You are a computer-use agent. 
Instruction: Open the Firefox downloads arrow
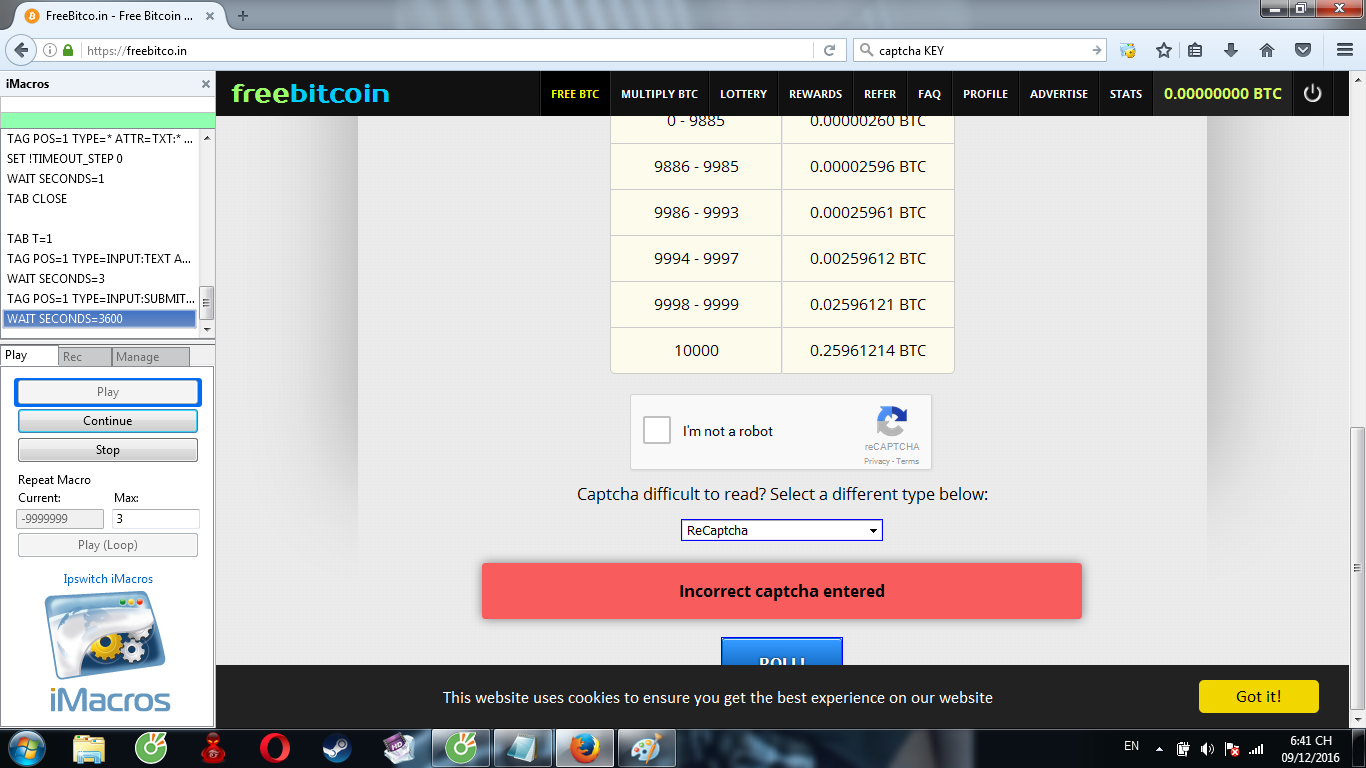click(1231, 50)
